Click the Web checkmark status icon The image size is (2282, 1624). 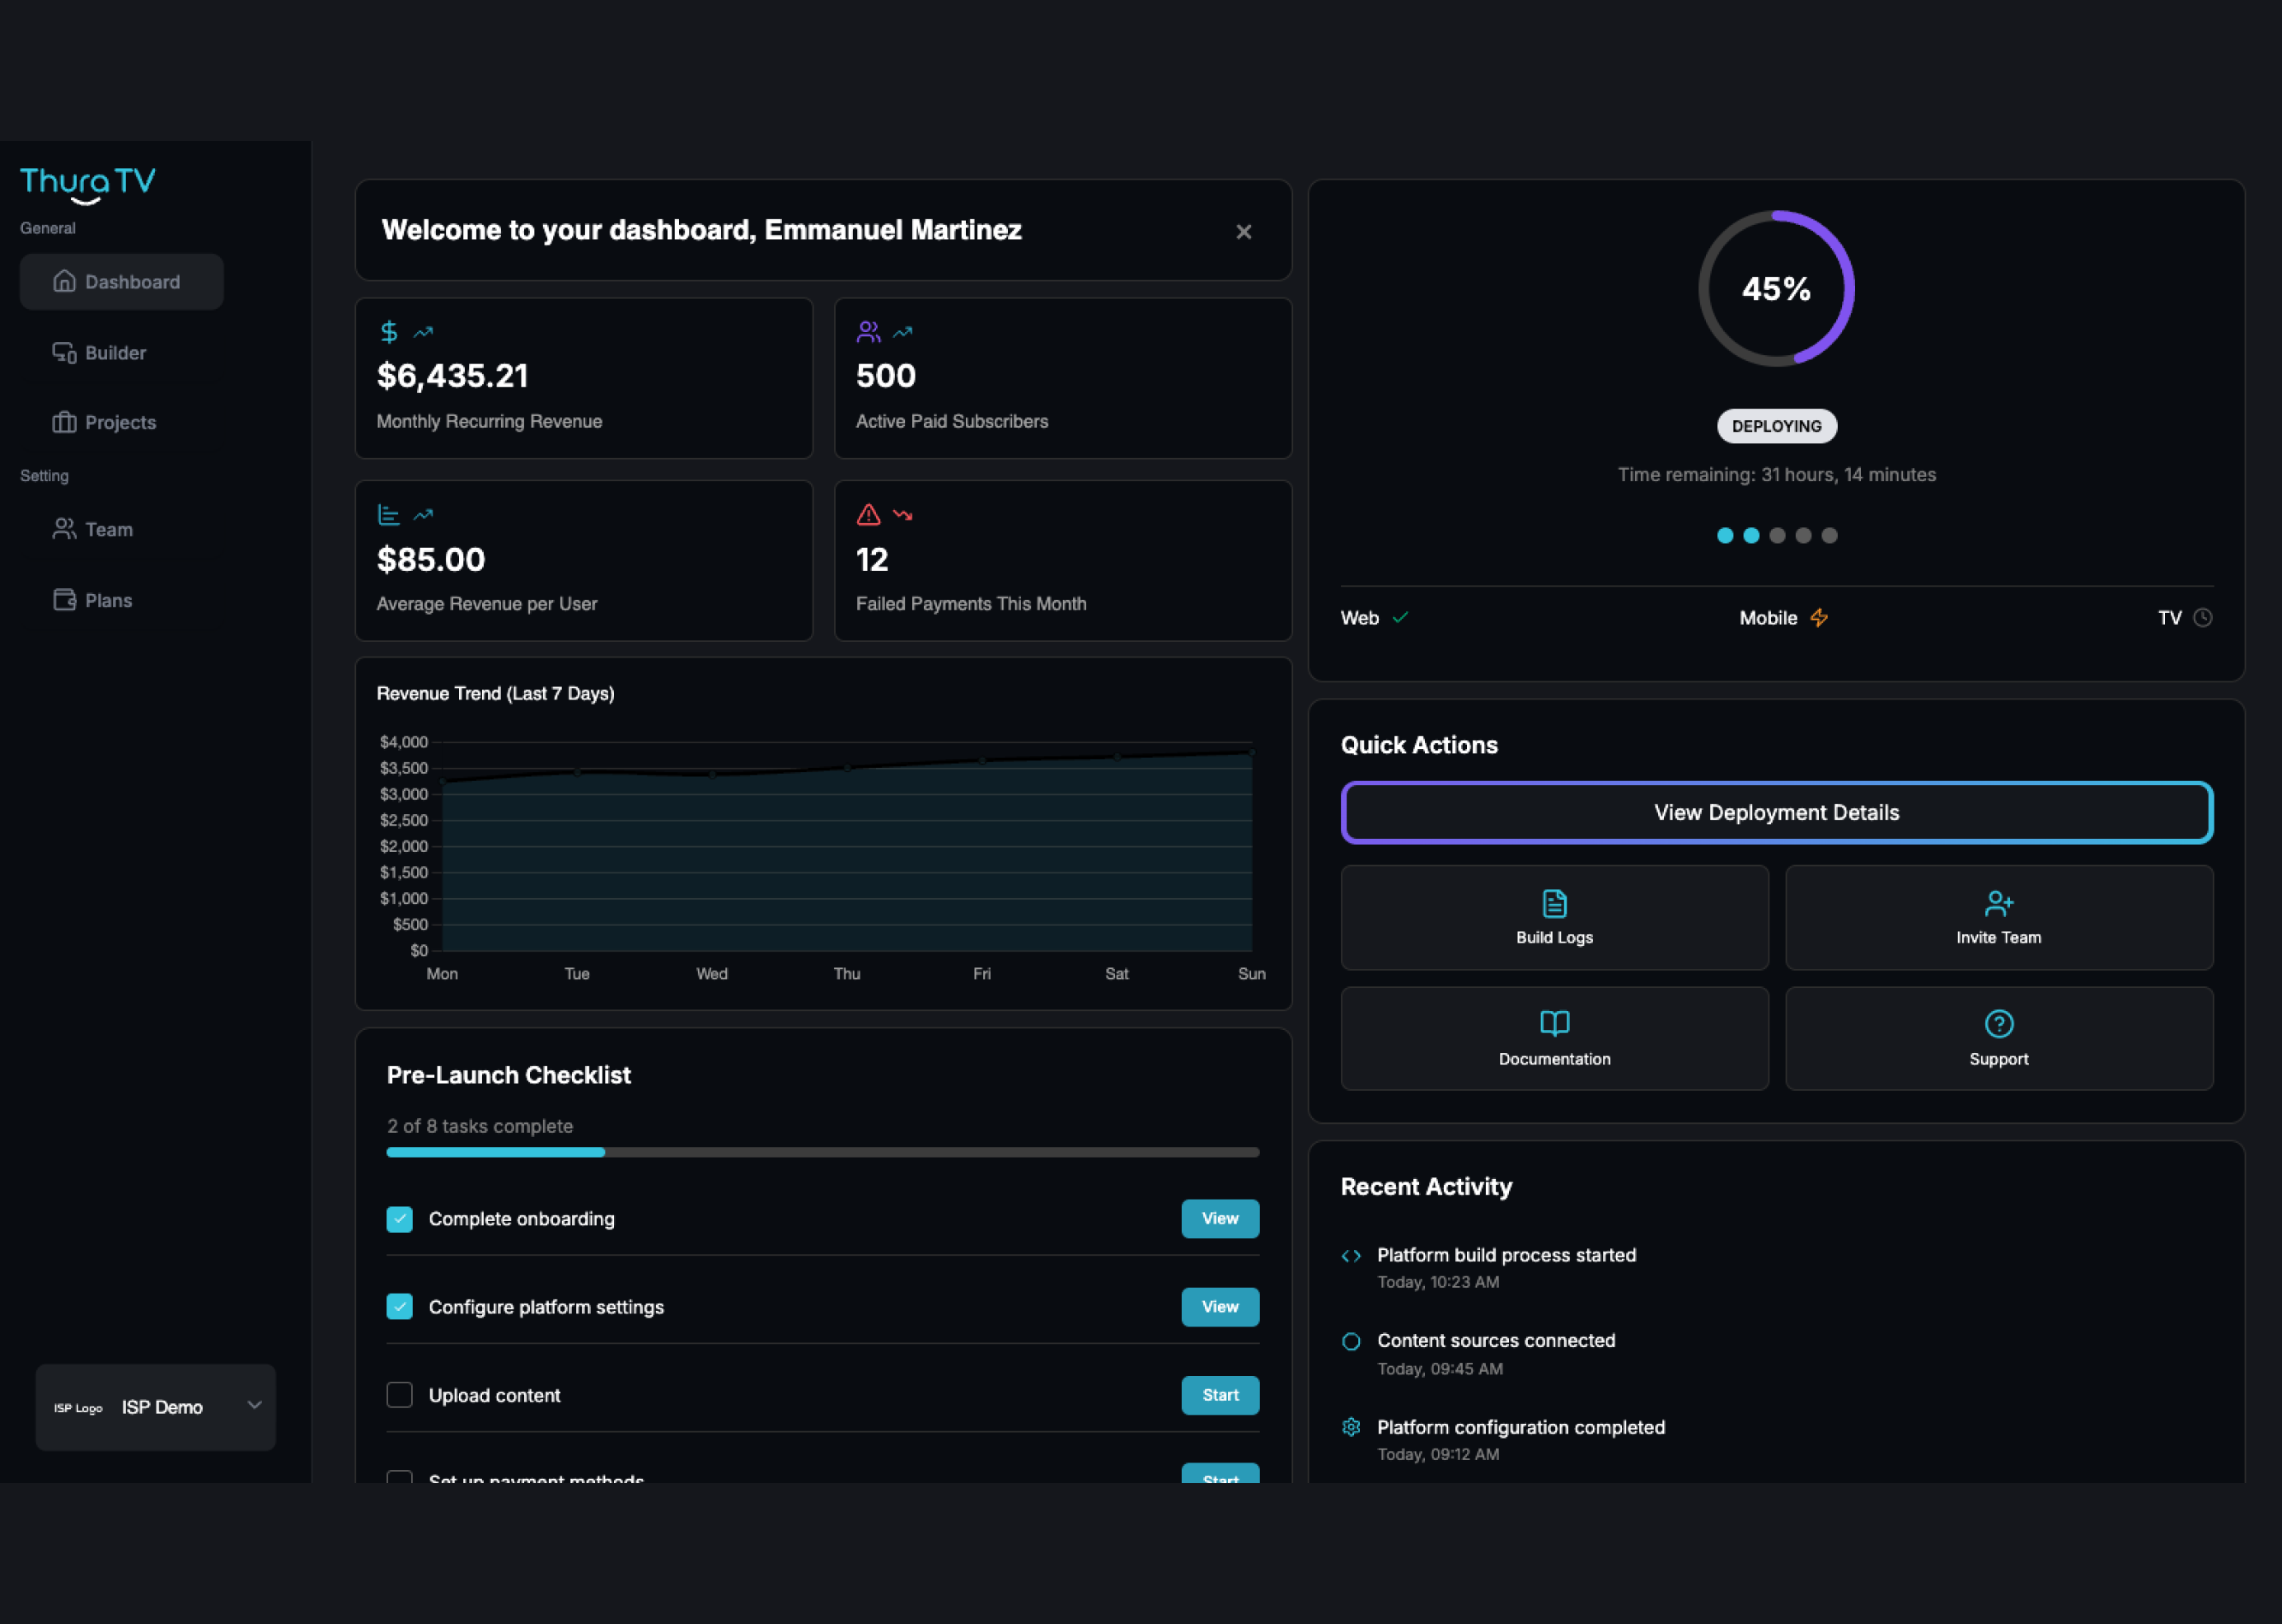click(x=1400, y=618)
